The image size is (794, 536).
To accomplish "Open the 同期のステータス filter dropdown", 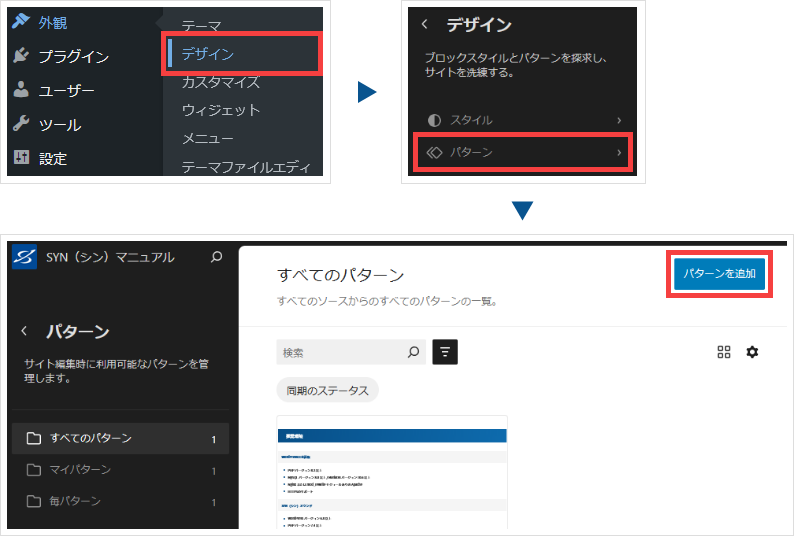I will [327, 390].
